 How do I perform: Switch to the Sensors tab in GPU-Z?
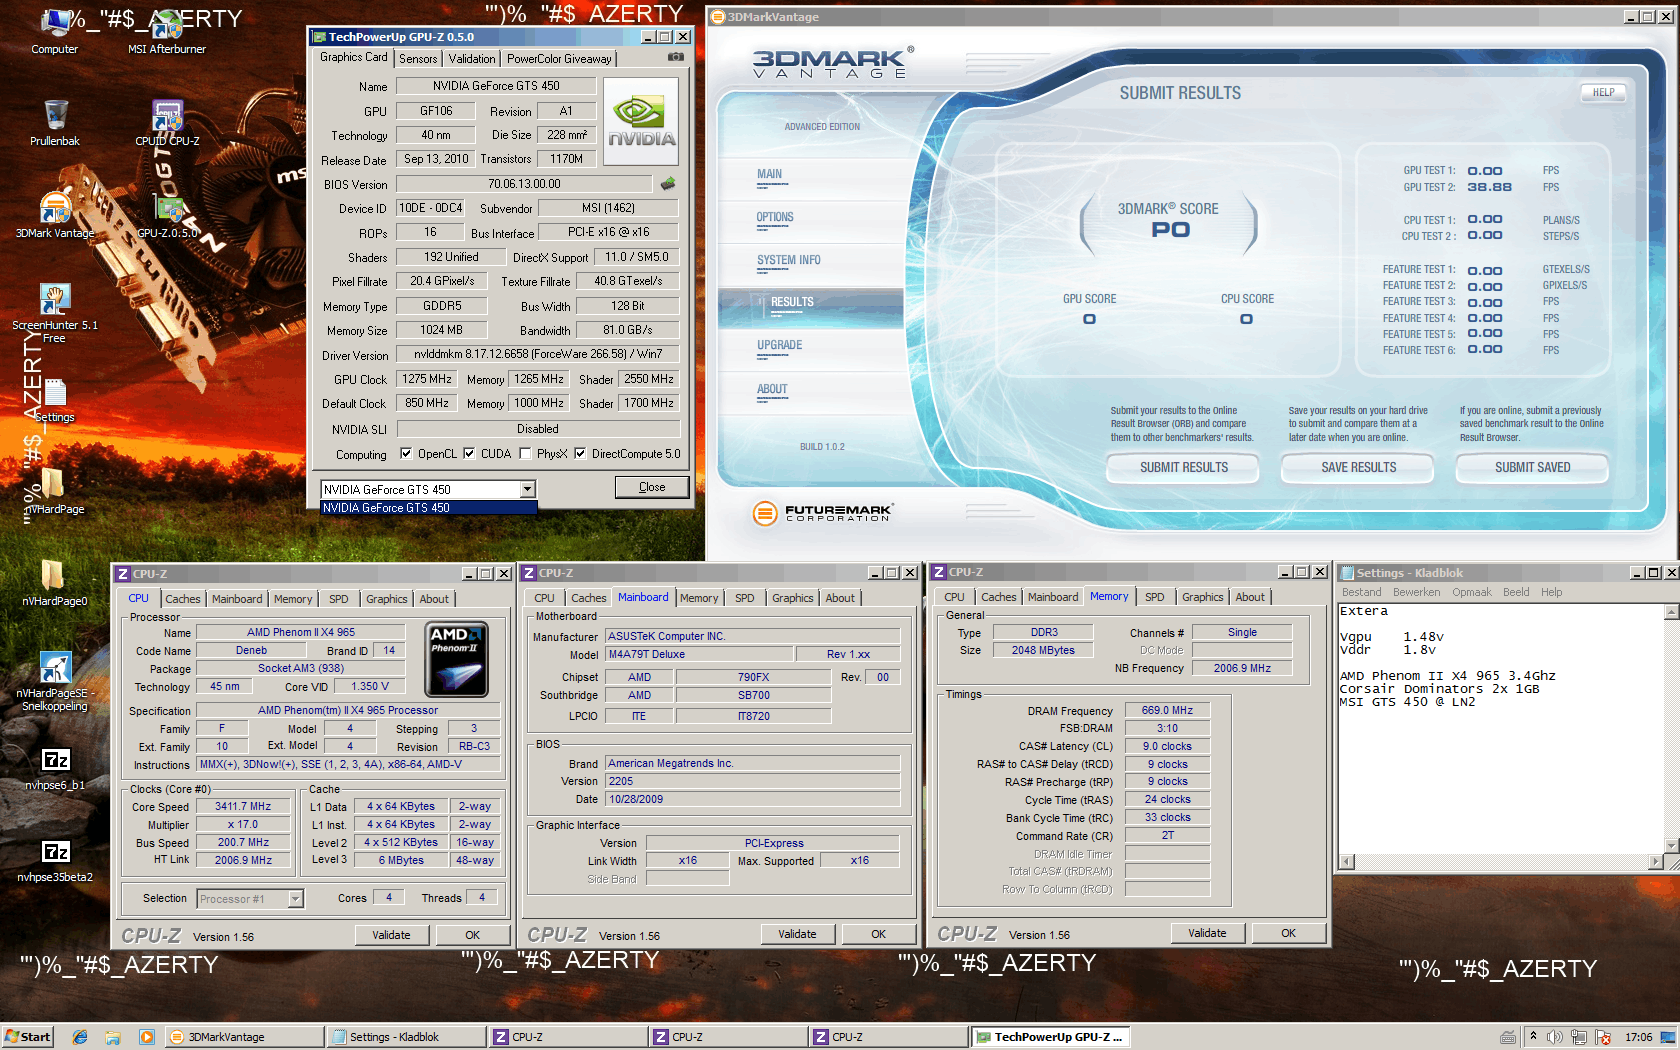[x=418, y=59]
